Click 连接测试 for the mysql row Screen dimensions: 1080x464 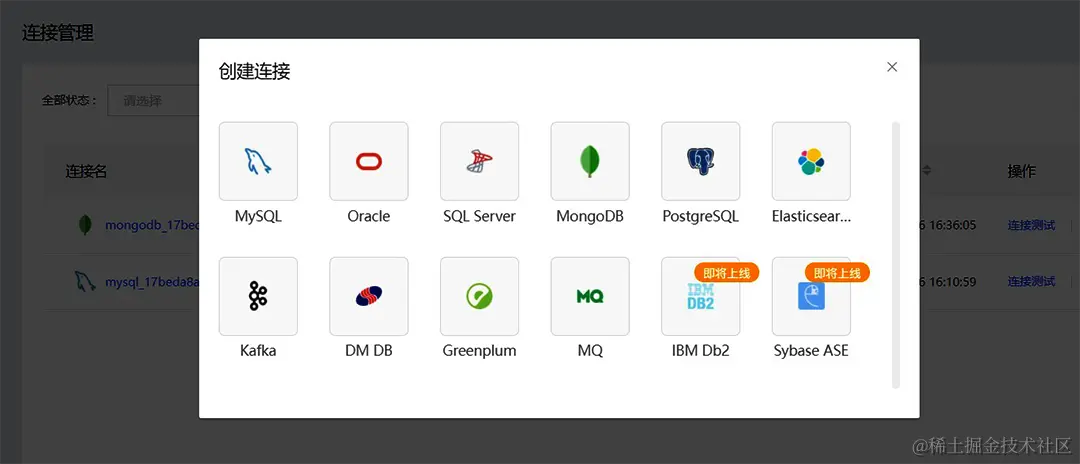point(1031,281)
